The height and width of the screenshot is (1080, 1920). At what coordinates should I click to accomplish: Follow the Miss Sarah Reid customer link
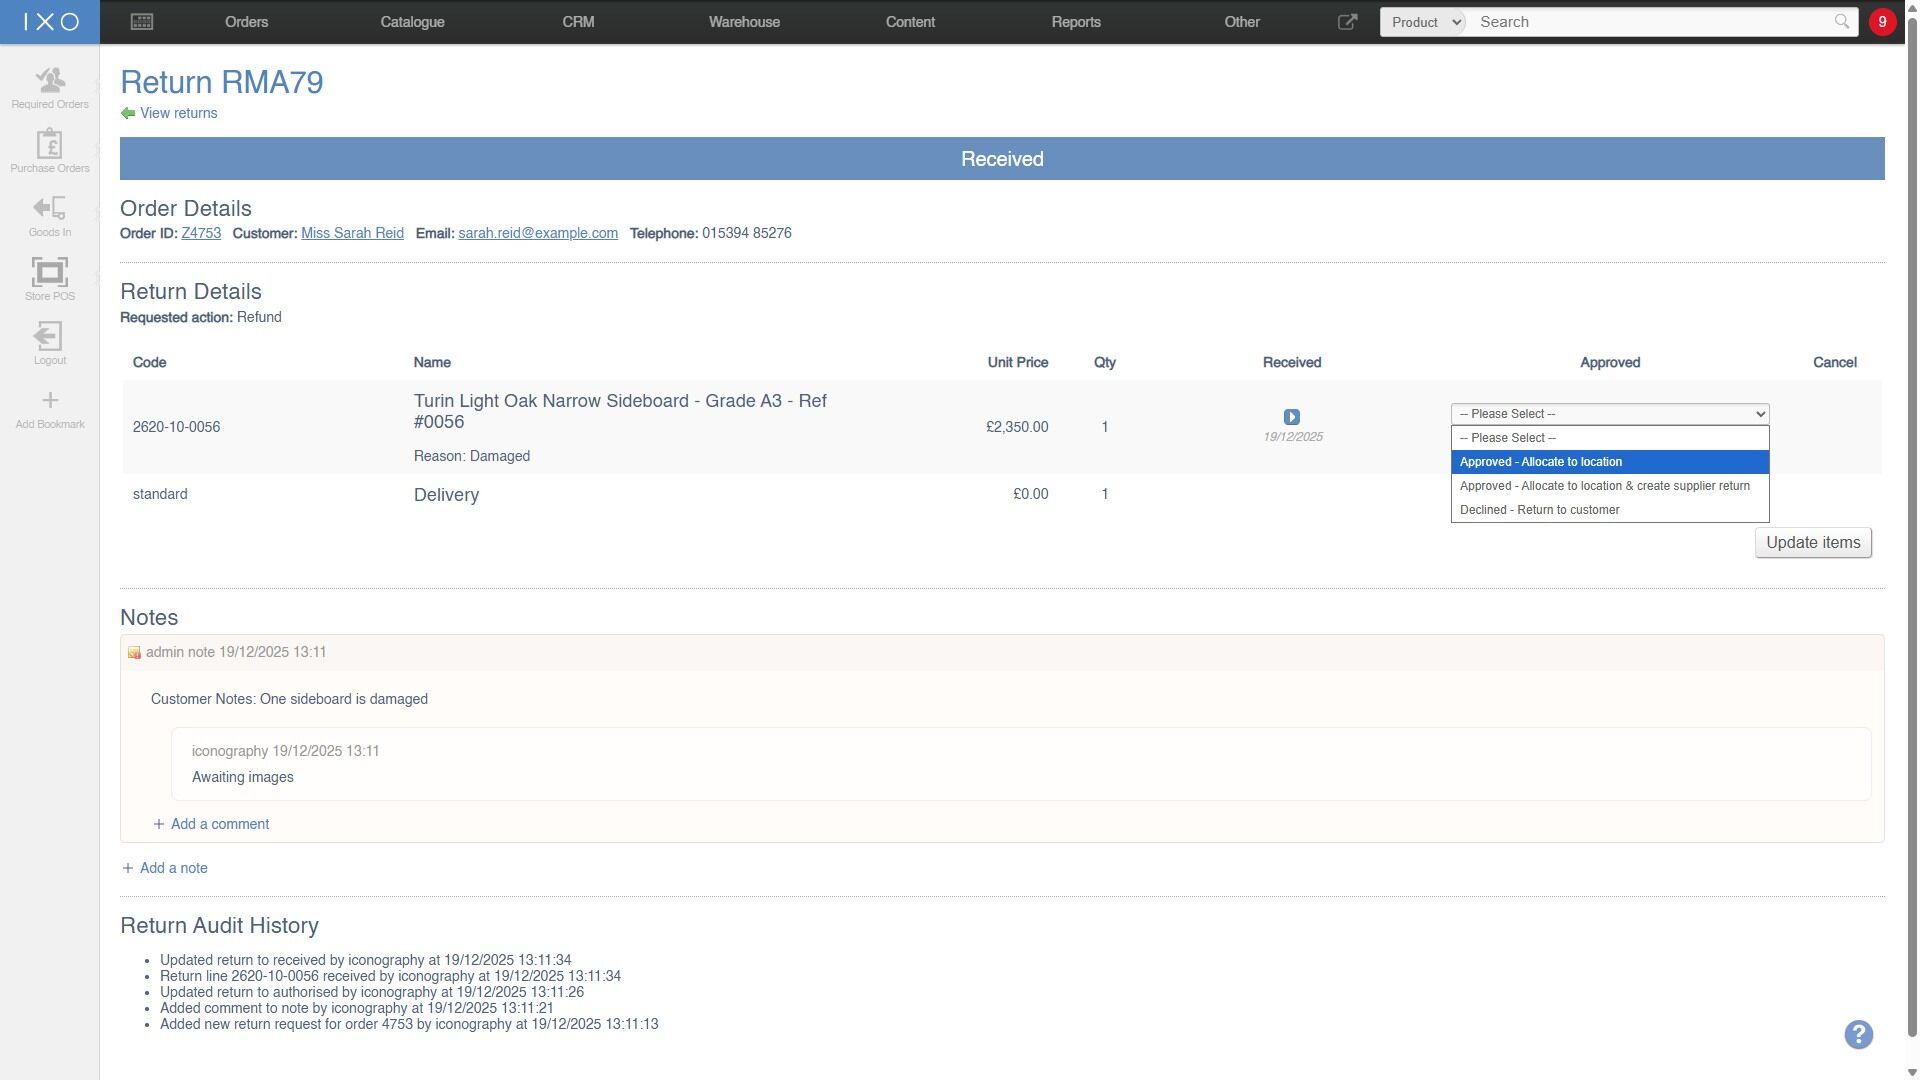(x=352, y=233)
